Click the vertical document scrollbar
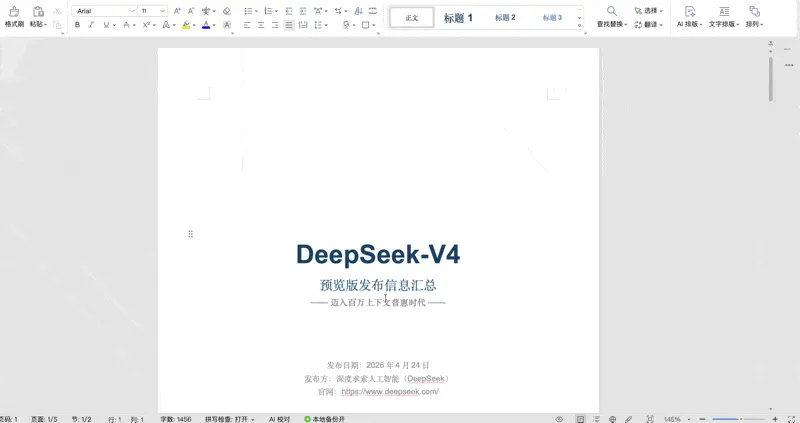 pos(770,79)
